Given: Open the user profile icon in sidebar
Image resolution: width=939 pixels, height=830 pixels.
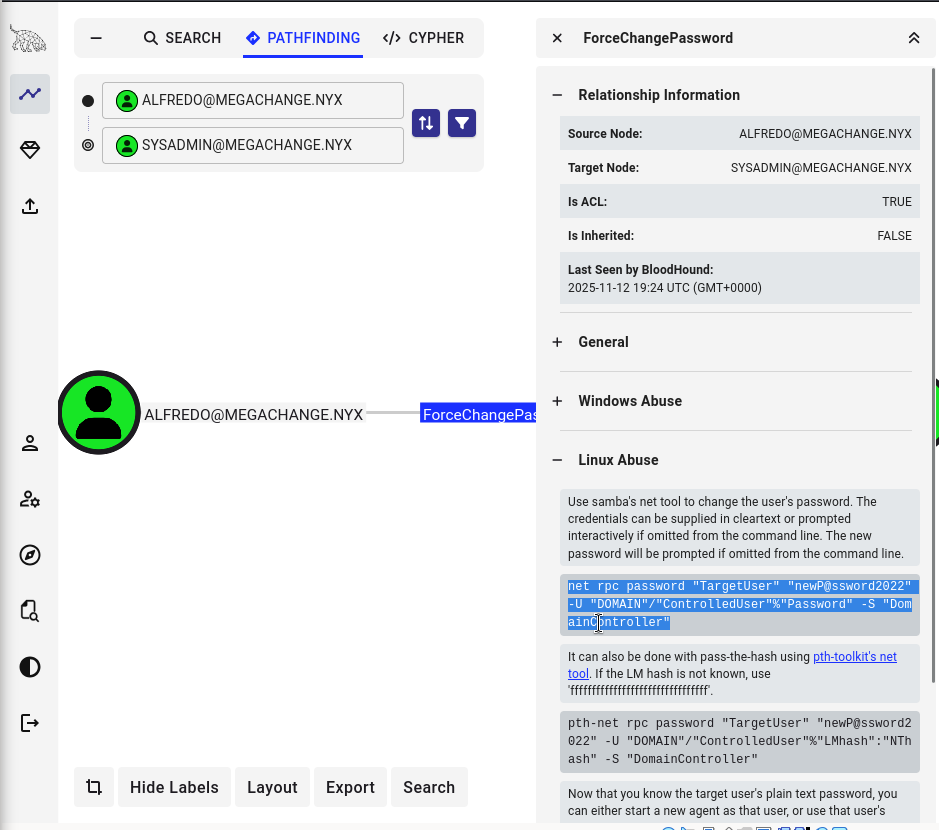Looking at the screenshot, I should (30, 443).
